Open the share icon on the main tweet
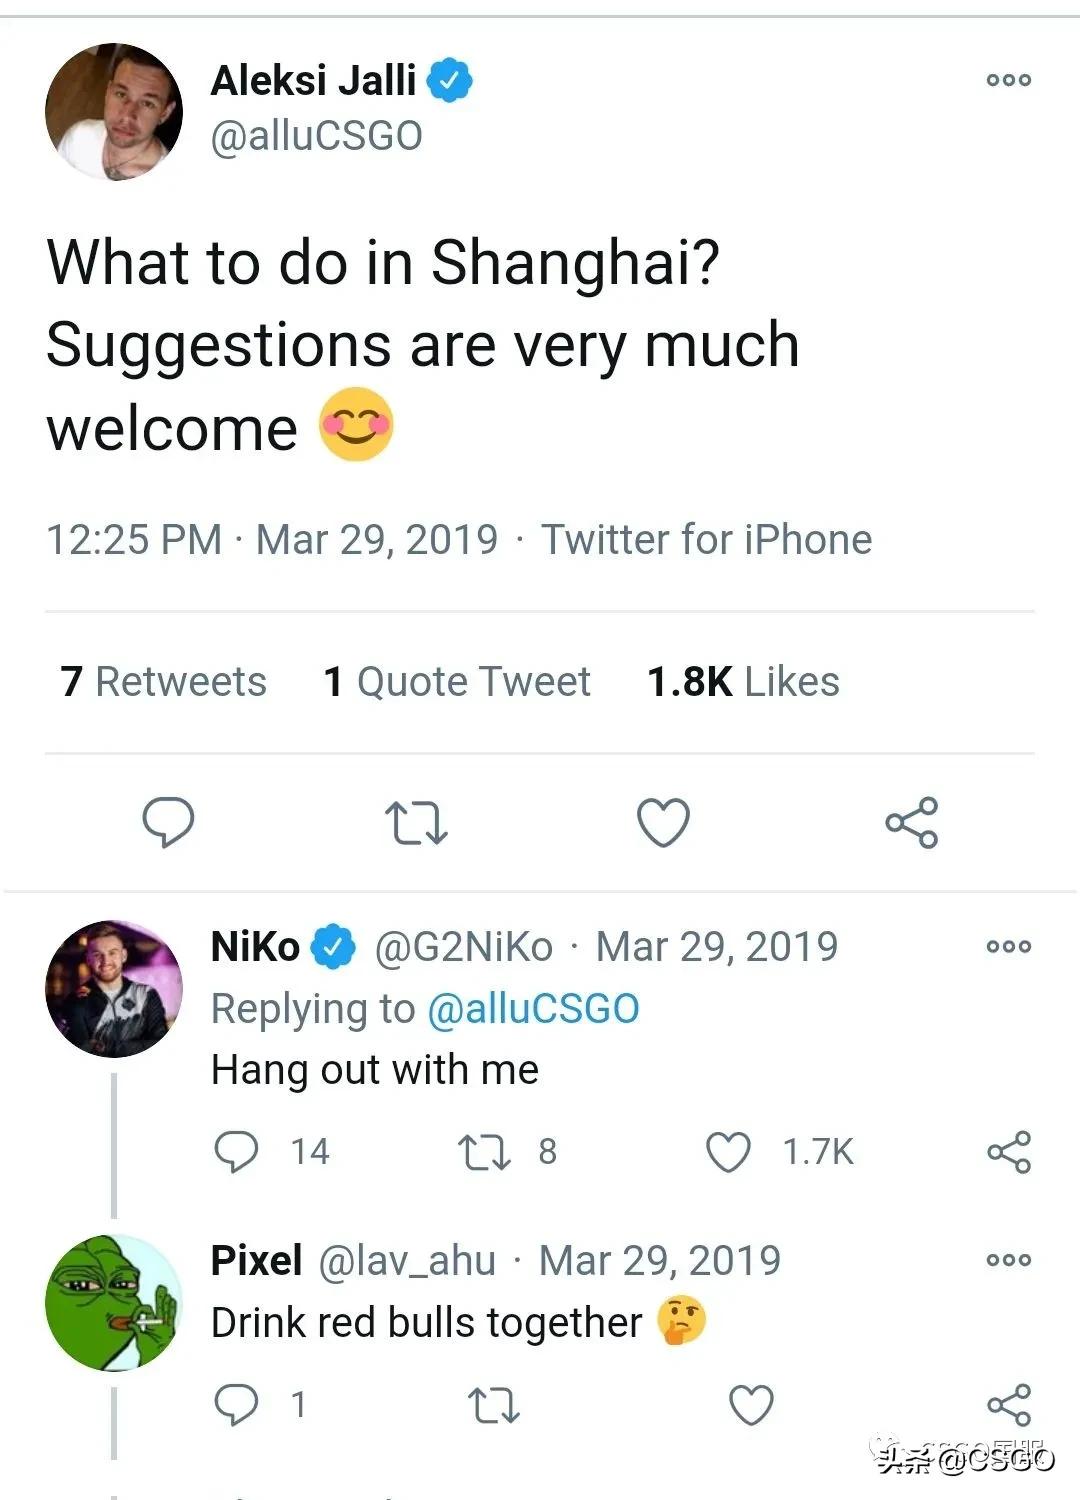The height and width of the screenshot is (1500, 1080). click(912, 822)
